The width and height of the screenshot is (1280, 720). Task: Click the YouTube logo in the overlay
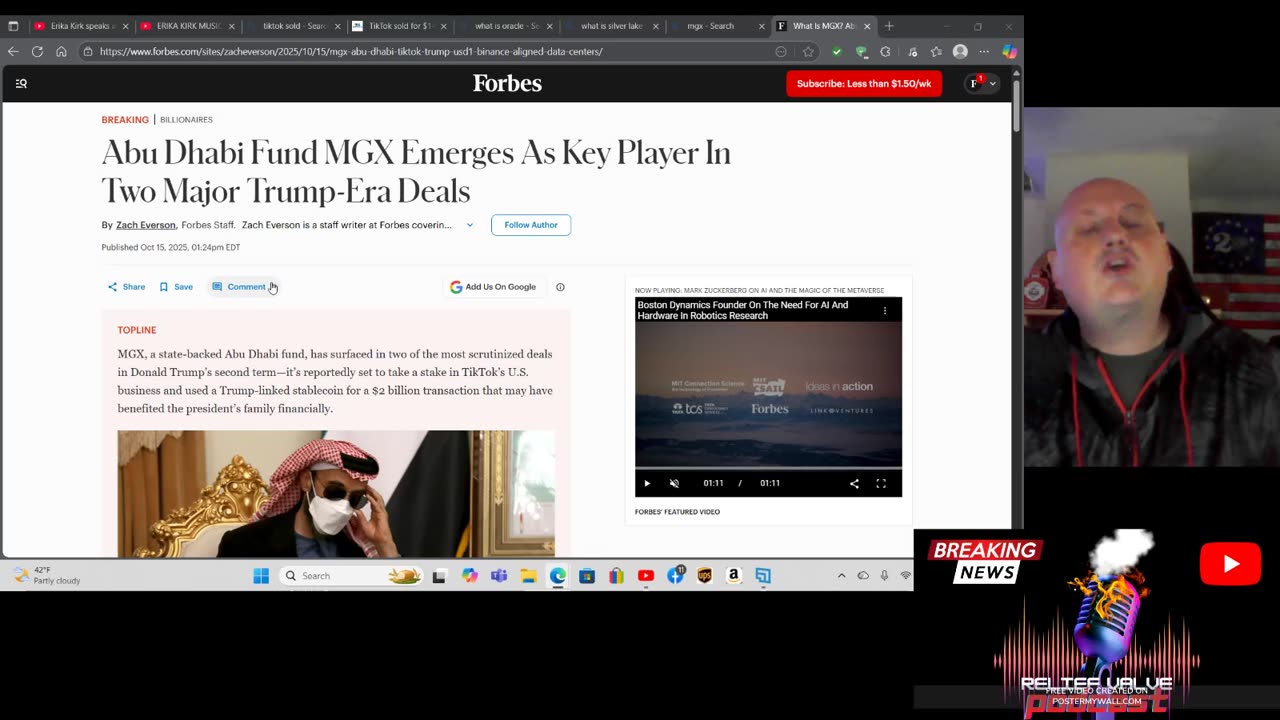pyautogui.click(x=1230, y=564)
